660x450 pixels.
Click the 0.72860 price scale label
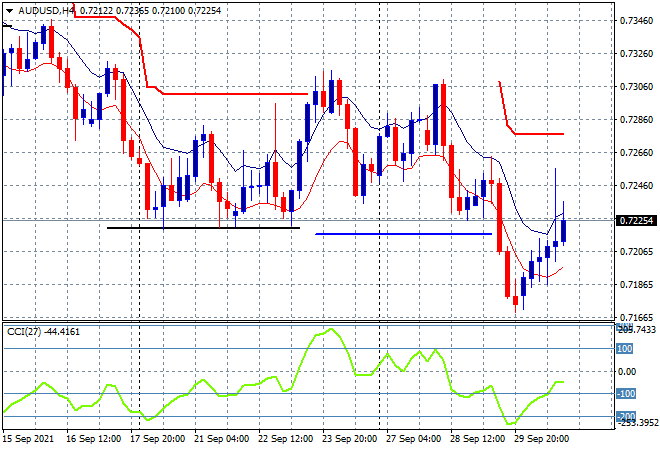click(636, 120)
